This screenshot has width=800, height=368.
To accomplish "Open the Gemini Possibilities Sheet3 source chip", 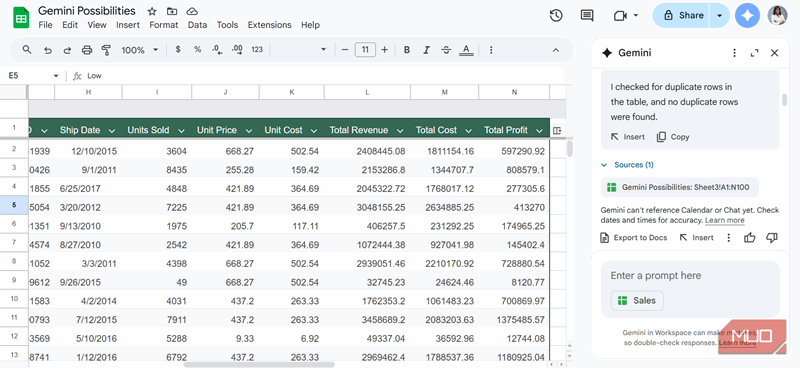I will (680, 187).
